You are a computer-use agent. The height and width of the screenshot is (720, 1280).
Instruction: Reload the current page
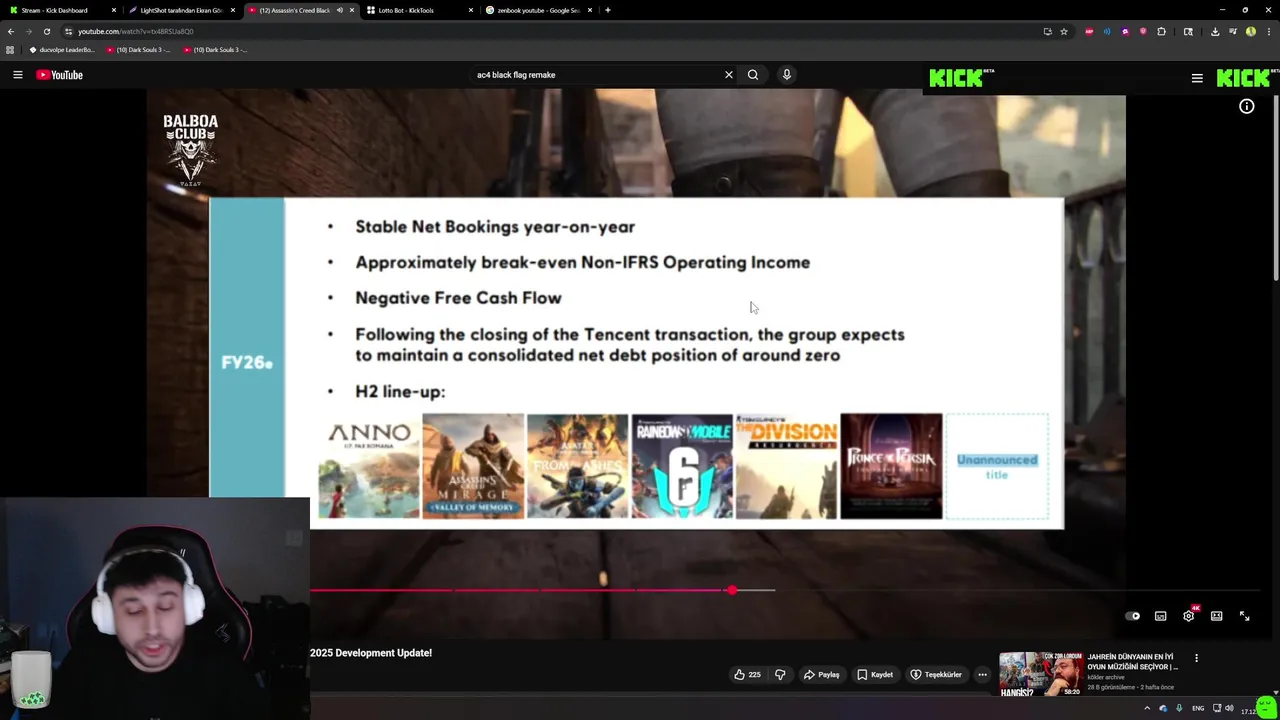point(47,31)
